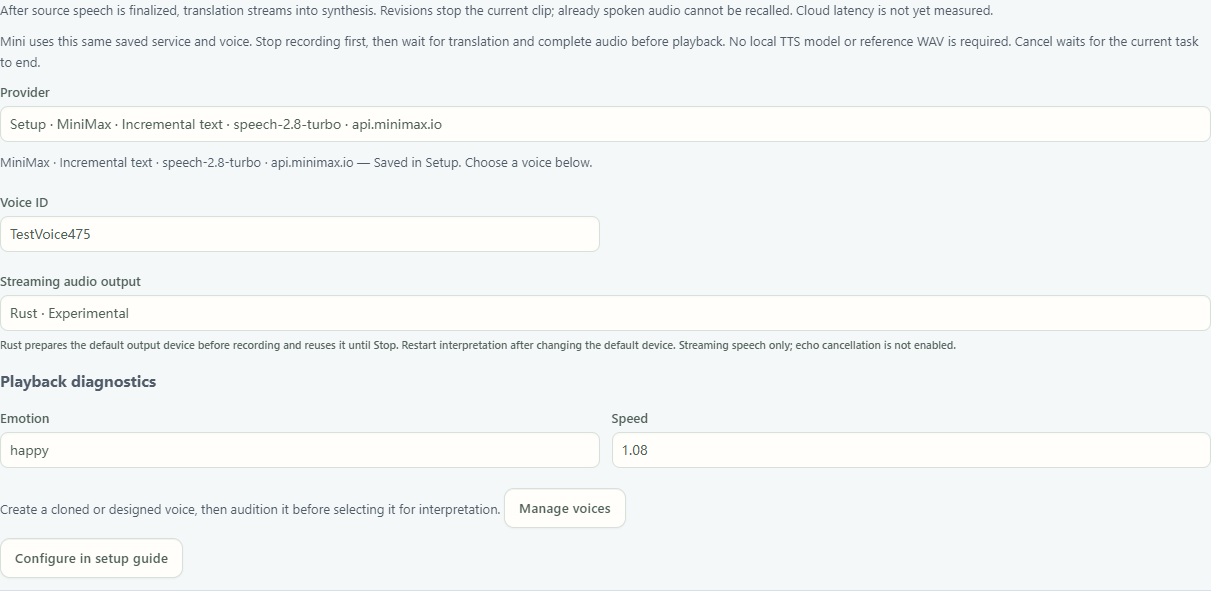Click the 'happy' emotion value
Screen dimensions: 1211x591
click(29, 450)
